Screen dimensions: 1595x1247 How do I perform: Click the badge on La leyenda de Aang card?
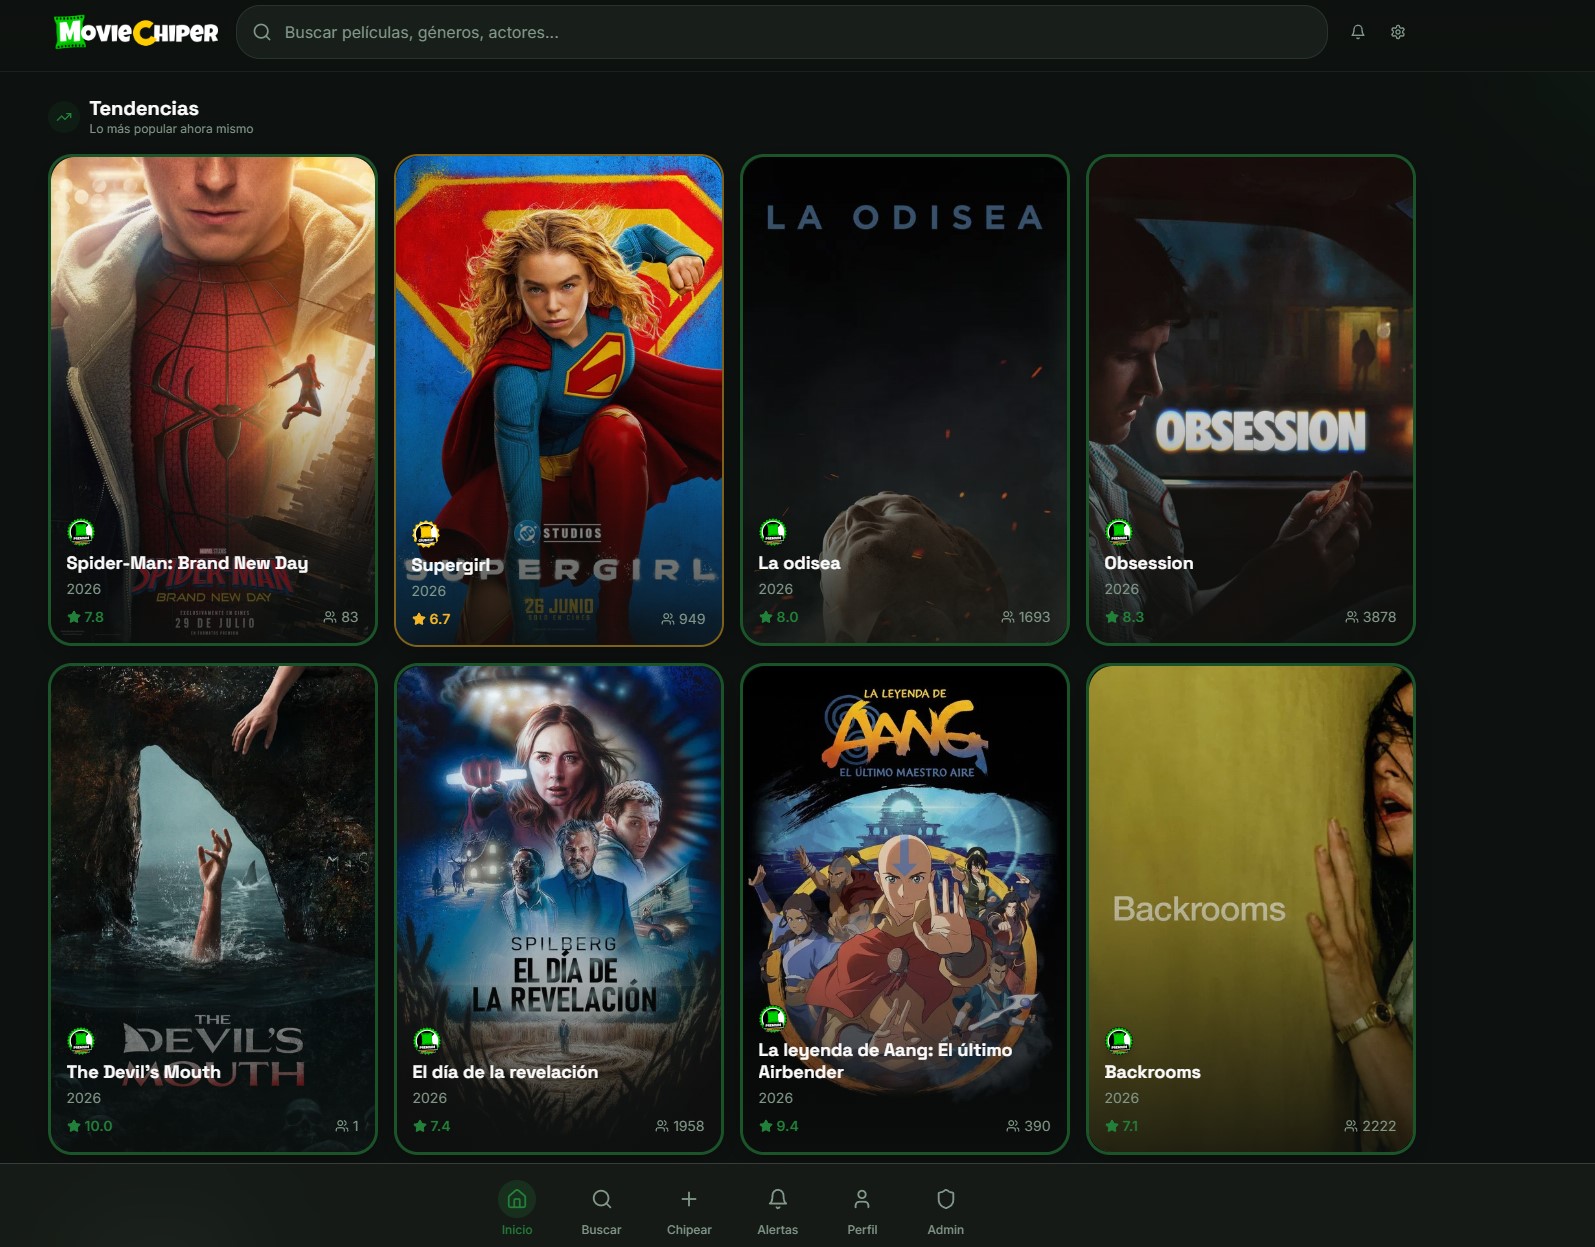(772, 1019)
